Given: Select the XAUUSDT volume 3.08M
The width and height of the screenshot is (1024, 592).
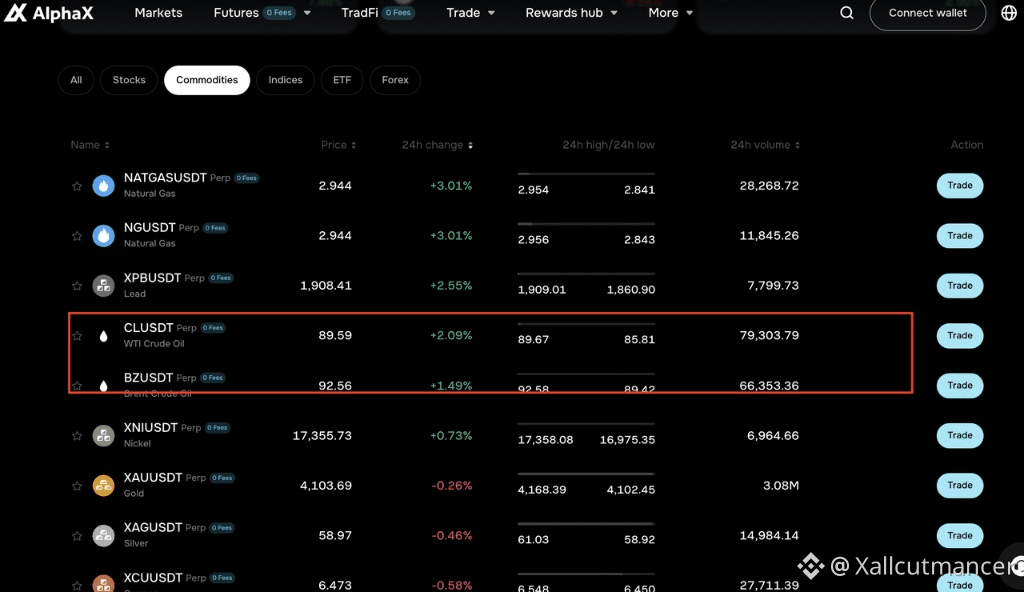Looking at the screenshot, I should [780, 485].
